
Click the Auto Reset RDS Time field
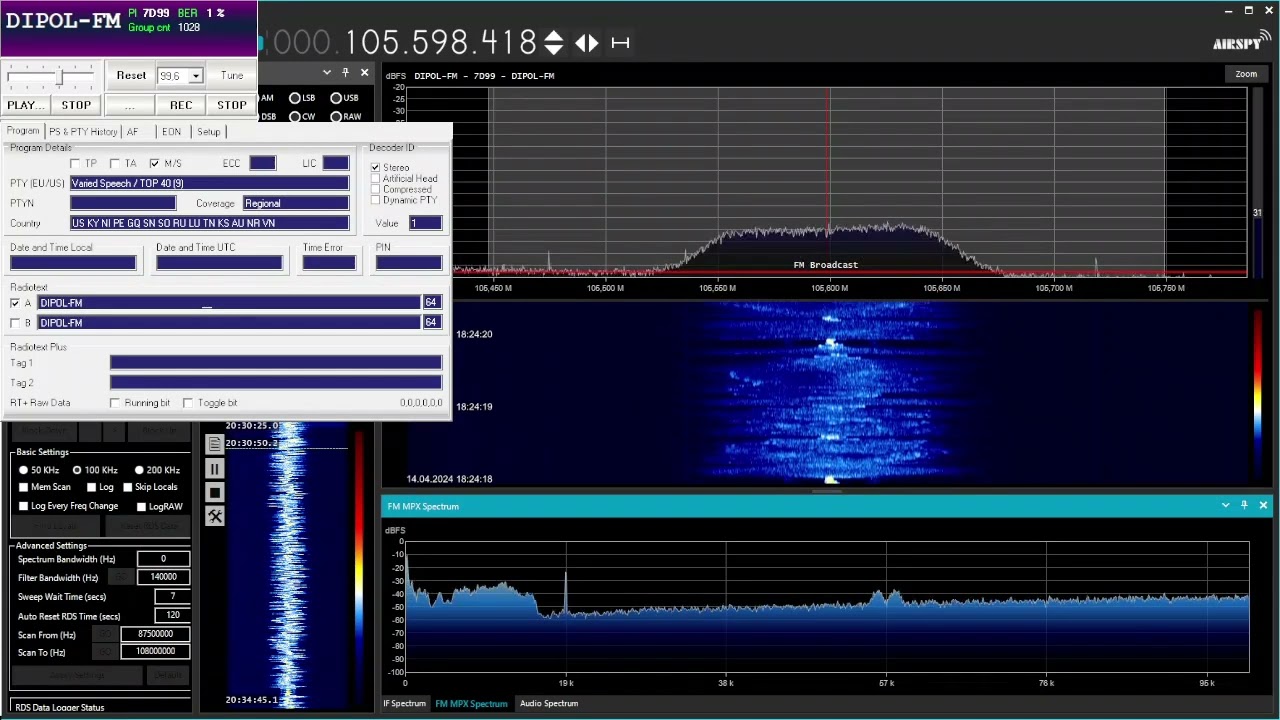click(x=173, y=615)
